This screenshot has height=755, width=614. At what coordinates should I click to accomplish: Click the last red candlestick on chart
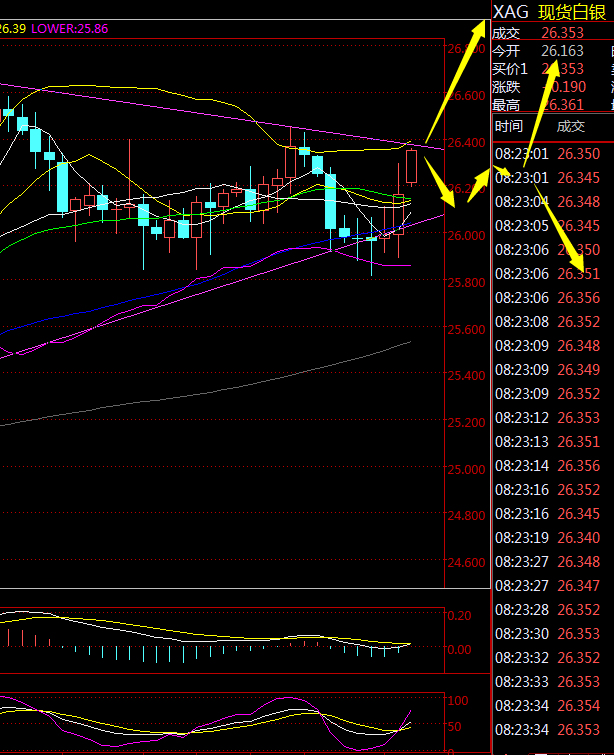(x=411, y=166)
